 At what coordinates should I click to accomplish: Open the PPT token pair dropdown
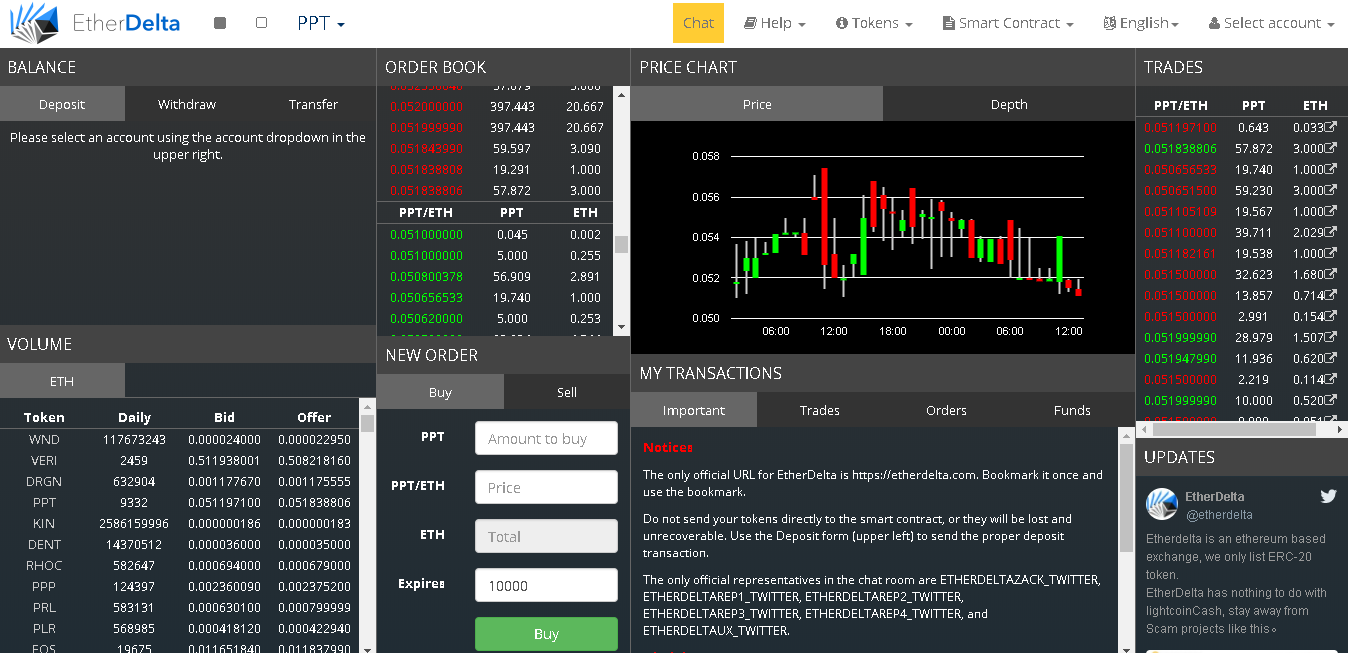pyautogui.click(x=321, y=23)
